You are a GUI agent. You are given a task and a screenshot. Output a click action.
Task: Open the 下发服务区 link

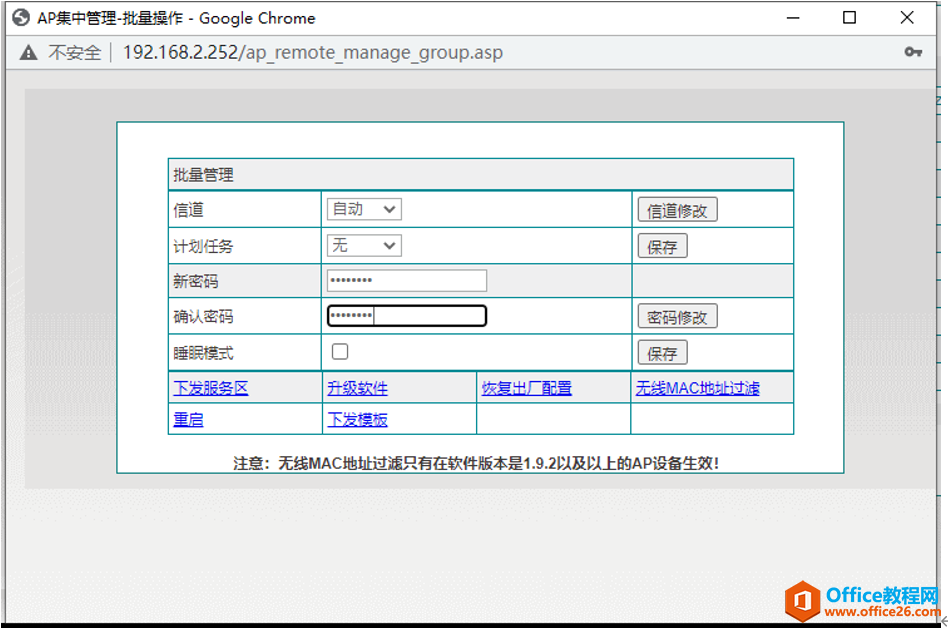[x=210, y=388]
